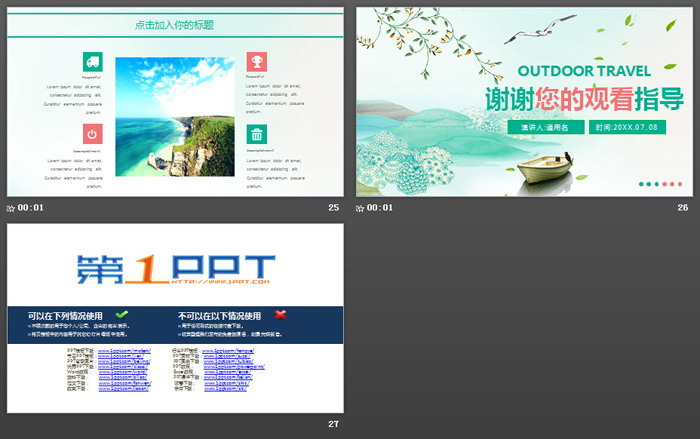700x439 pixels.
Task: Click the '谢谢您的观看指导' text on slide 26
Action: click(584, 99)
